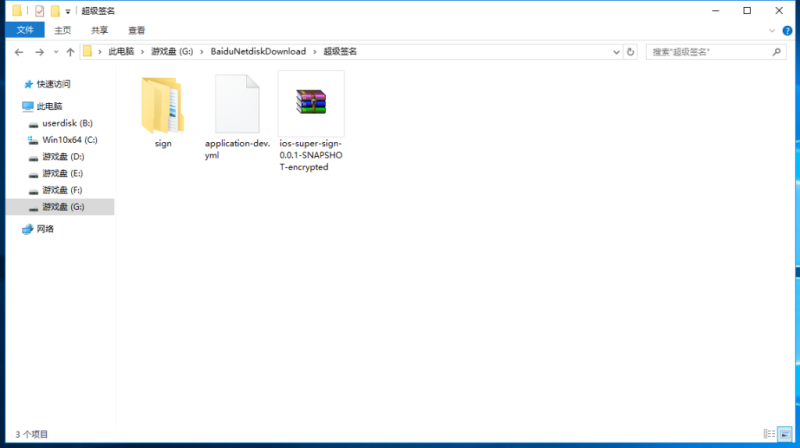Select the application-dev.yml file icon

tap(237, 105)
